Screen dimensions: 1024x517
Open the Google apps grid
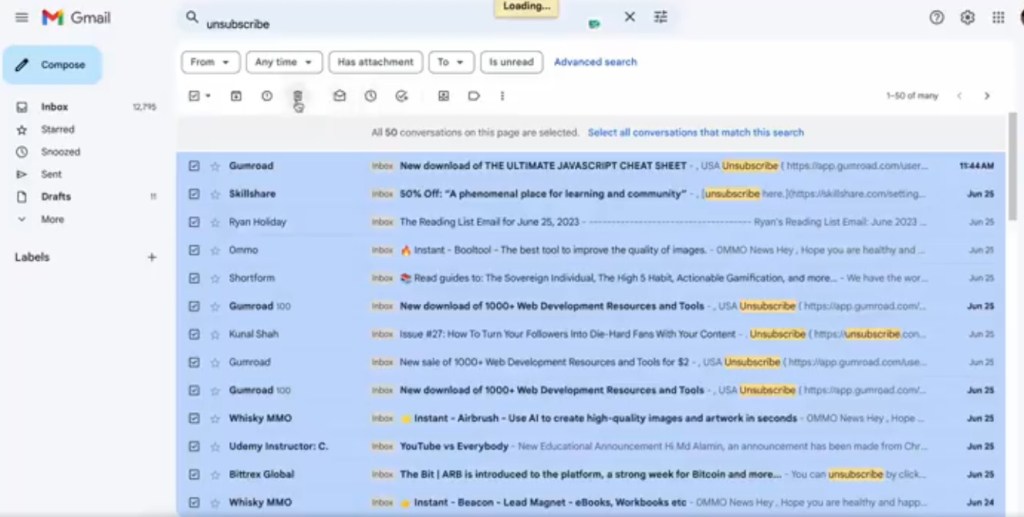click(x=998, y=18)
